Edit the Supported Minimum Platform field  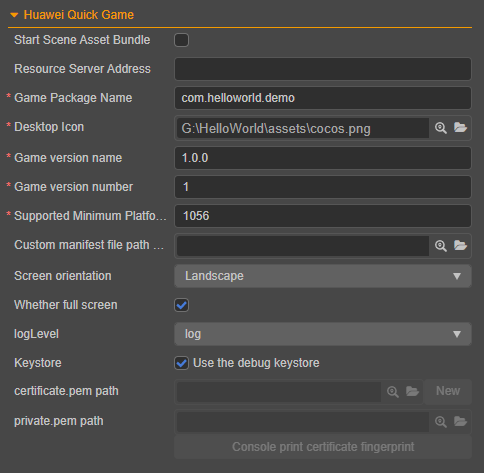pos(323,216)
